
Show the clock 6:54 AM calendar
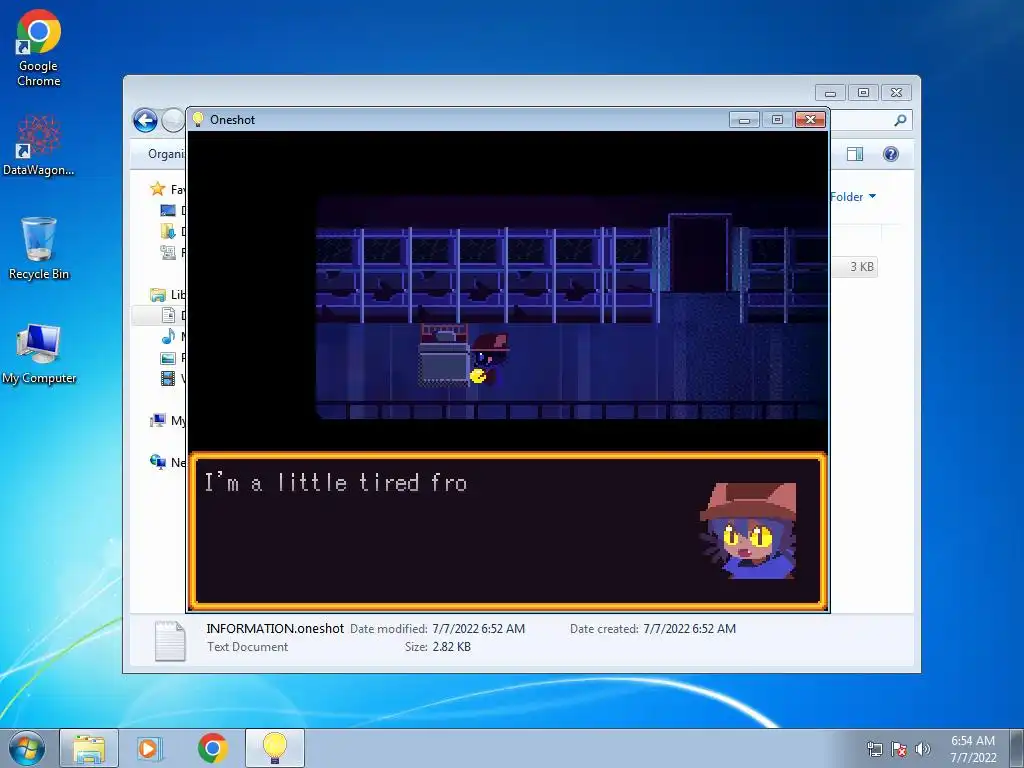click(972, 748)
